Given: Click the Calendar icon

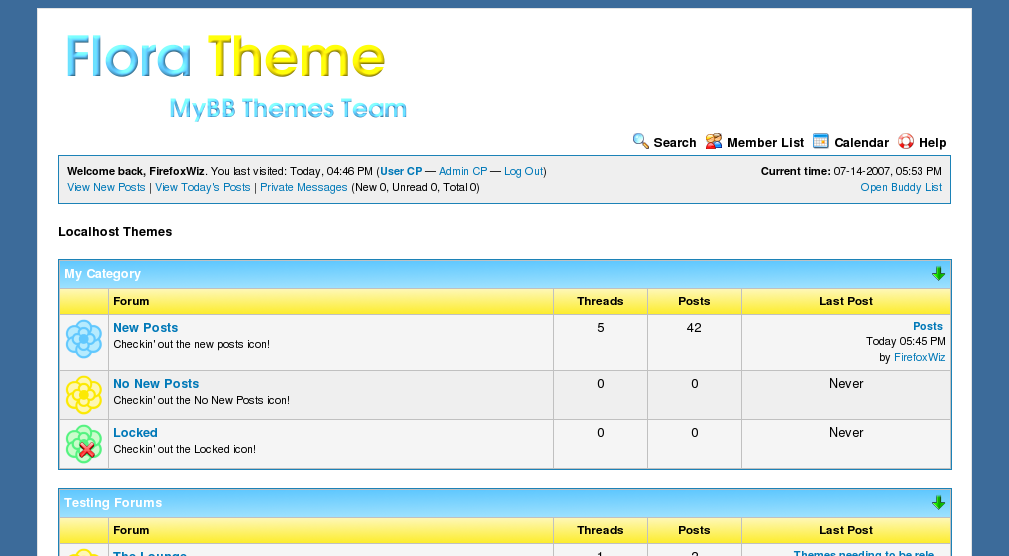Looking at the screenshot, I should (821, 141).
